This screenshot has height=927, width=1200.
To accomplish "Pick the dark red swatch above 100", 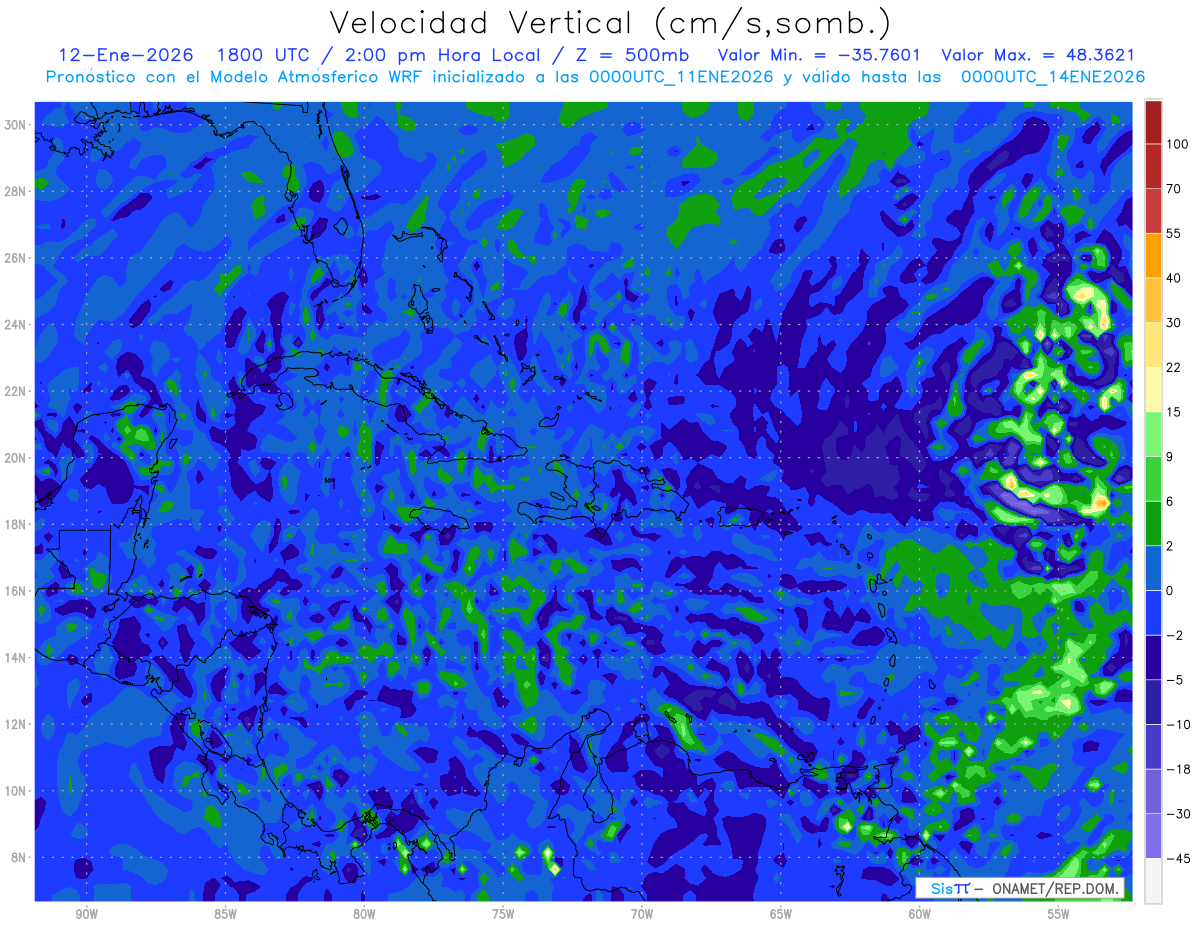I will [x=1153, y=122].
